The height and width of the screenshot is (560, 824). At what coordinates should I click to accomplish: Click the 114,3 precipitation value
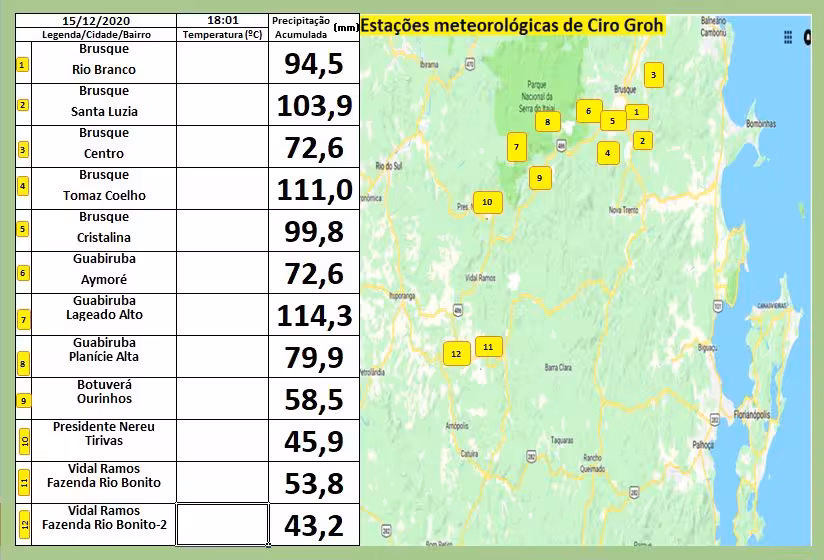[x=314, y=315]
